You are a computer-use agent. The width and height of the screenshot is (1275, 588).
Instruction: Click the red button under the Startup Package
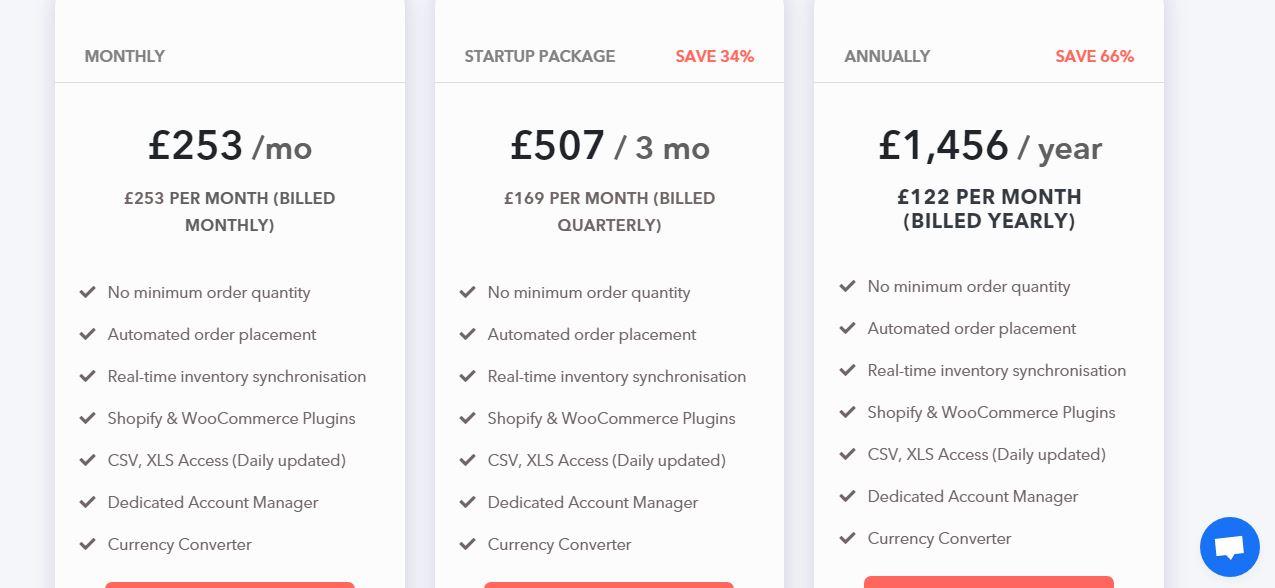click(609, 585)
